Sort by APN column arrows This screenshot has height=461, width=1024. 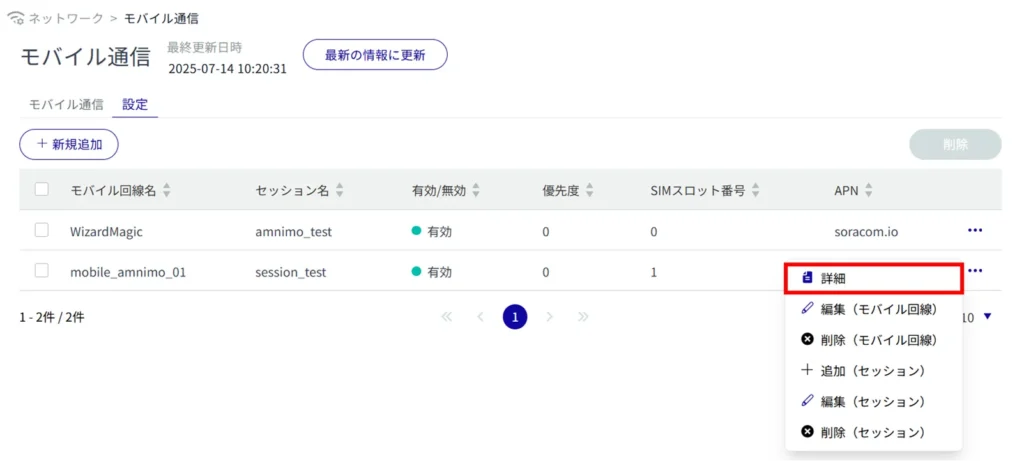868,190
